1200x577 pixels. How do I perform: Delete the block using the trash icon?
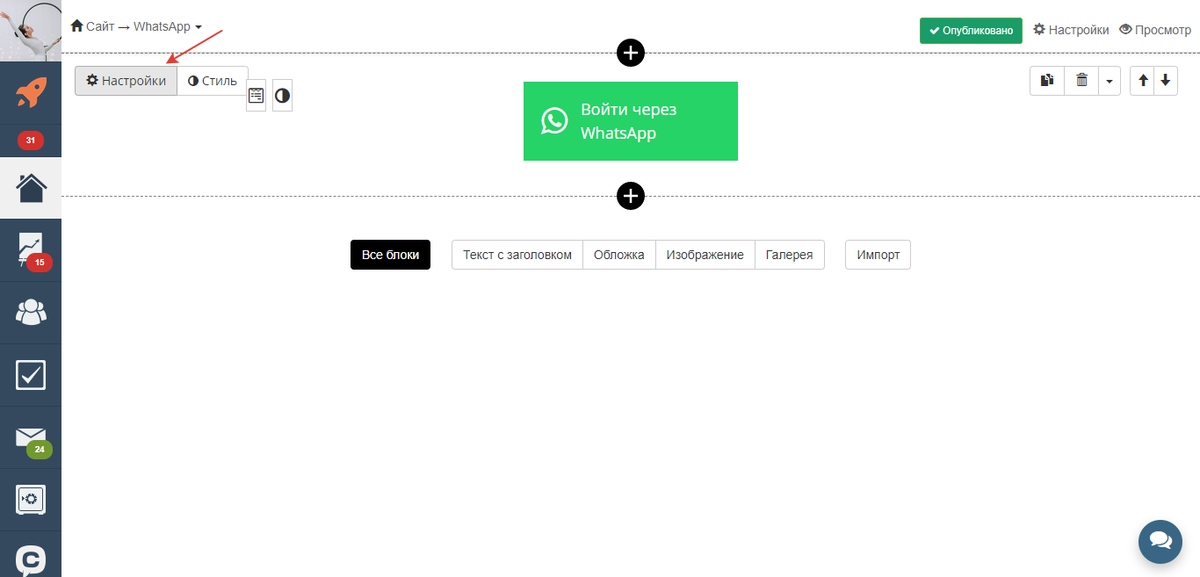point(1081,81)
